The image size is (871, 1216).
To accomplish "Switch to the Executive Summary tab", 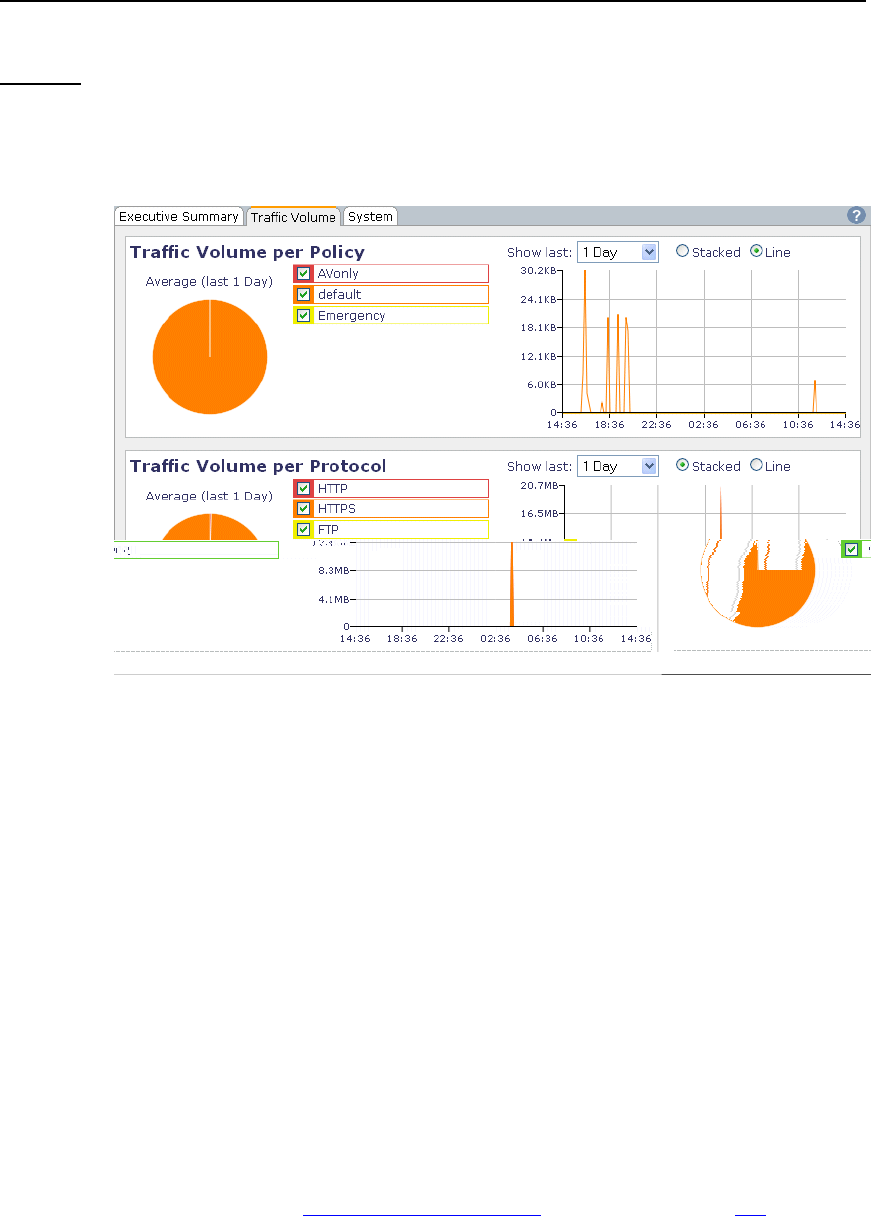I will (x=179, y=216).
